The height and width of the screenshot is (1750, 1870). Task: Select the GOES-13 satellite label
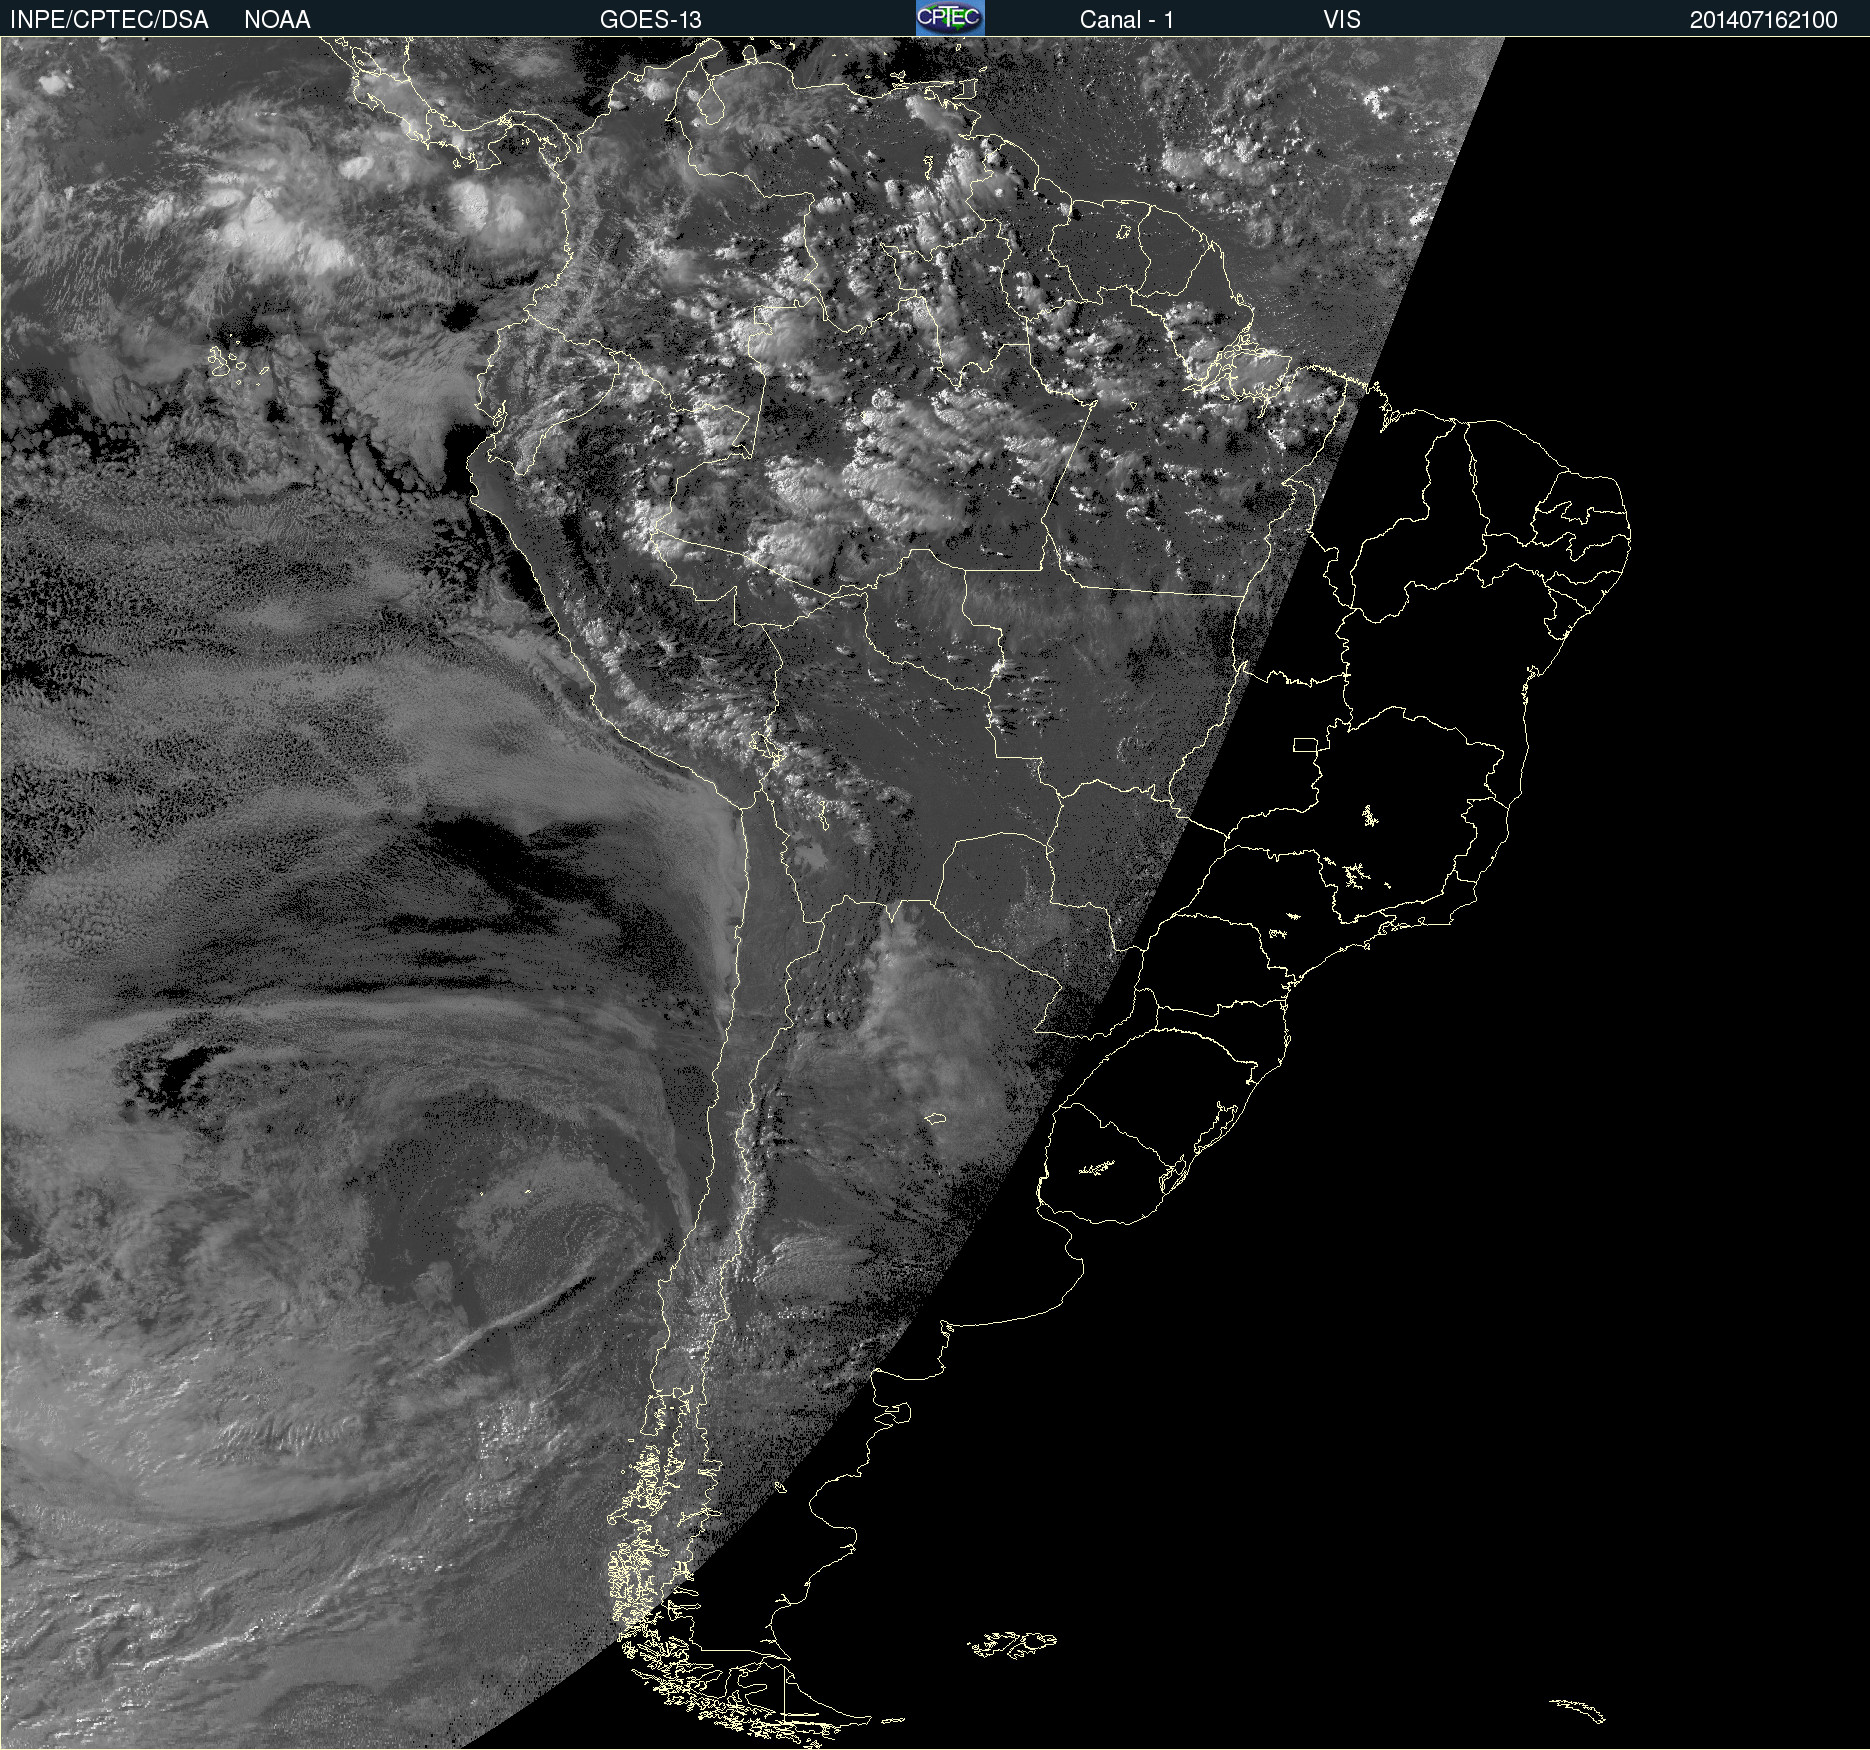pyautogui.click(x=651, y=20)
